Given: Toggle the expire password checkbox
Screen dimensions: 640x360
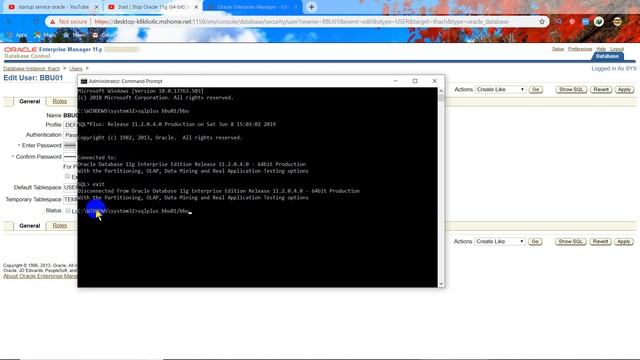Looking at the screenshot, I should (67, 176).
